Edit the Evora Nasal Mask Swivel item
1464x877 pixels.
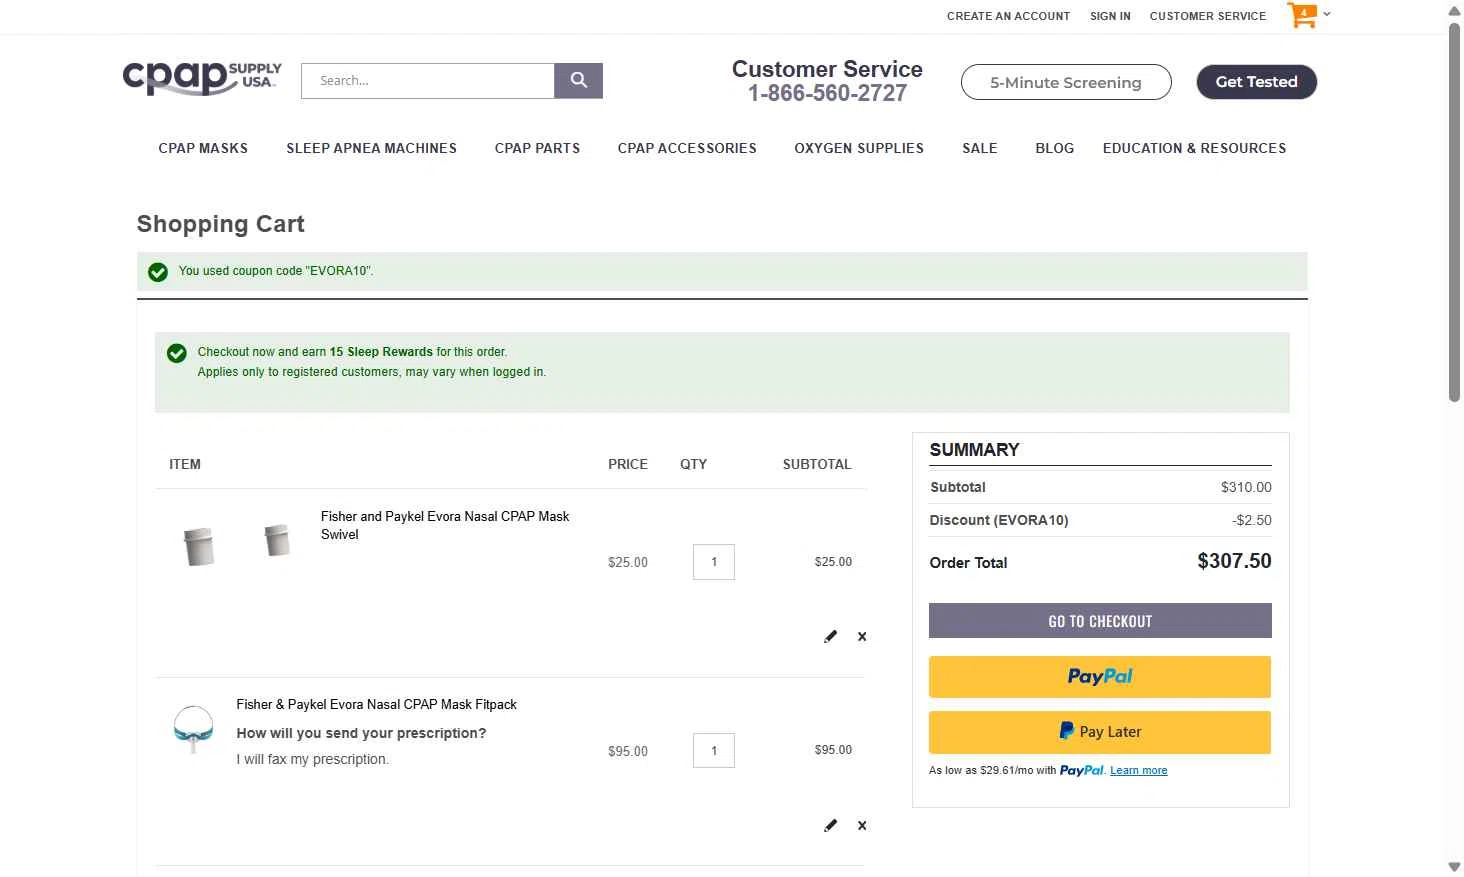click(x=830, y=636)
